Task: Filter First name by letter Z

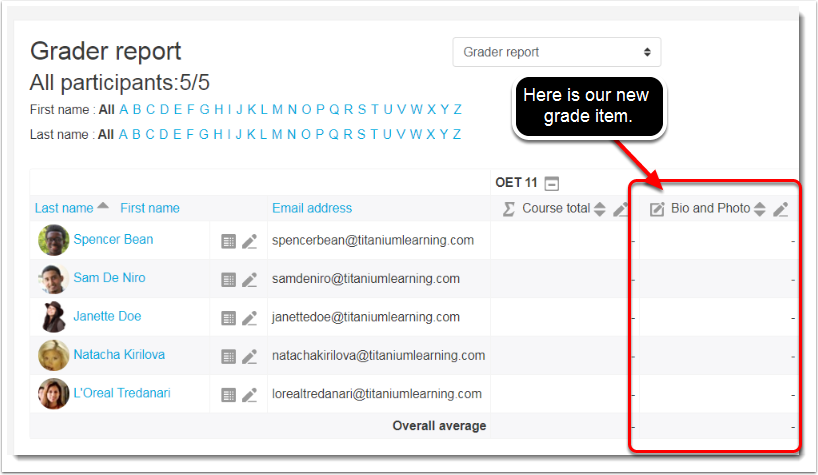Action: 458,109
